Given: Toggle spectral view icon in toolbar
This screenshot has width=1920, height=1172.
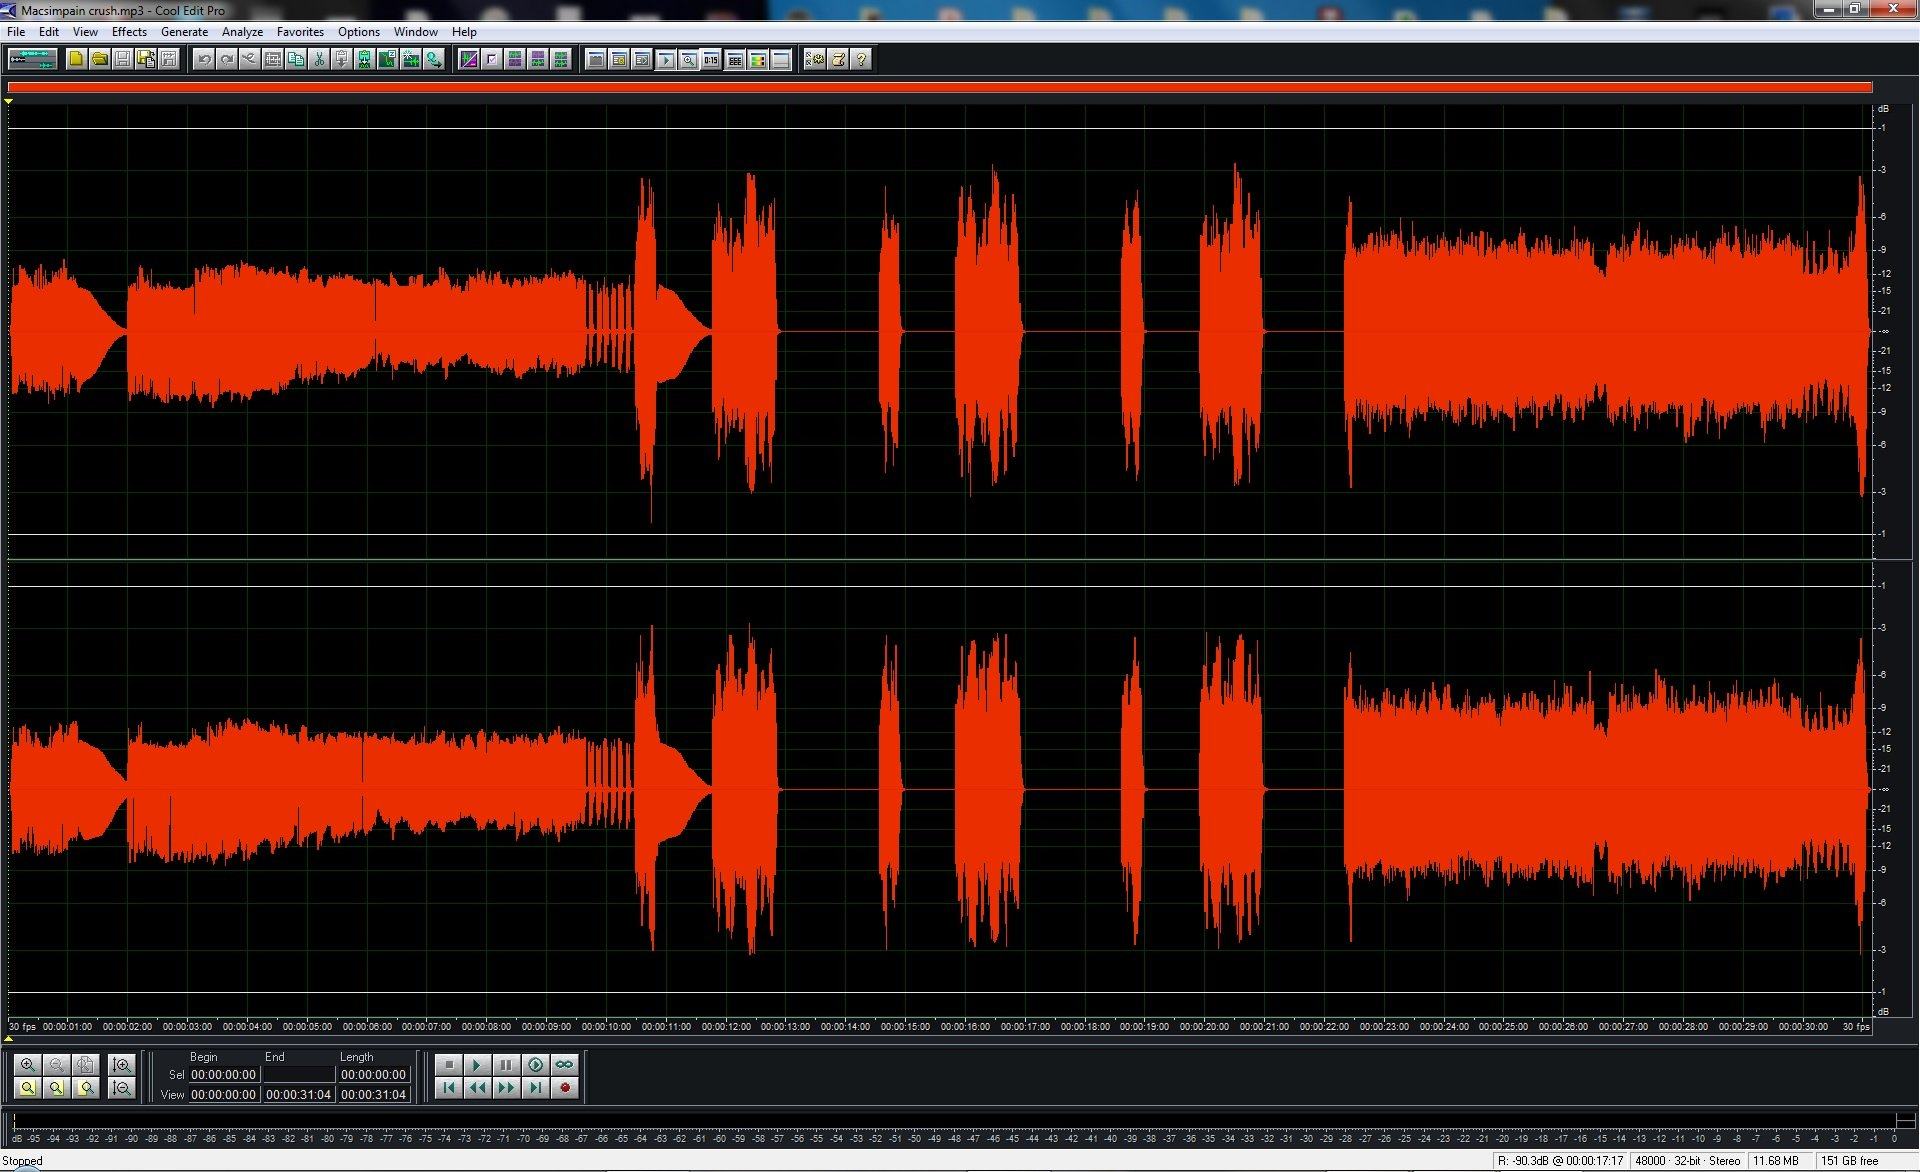Looking at the screenshot, I should click(x=468, y=59).
